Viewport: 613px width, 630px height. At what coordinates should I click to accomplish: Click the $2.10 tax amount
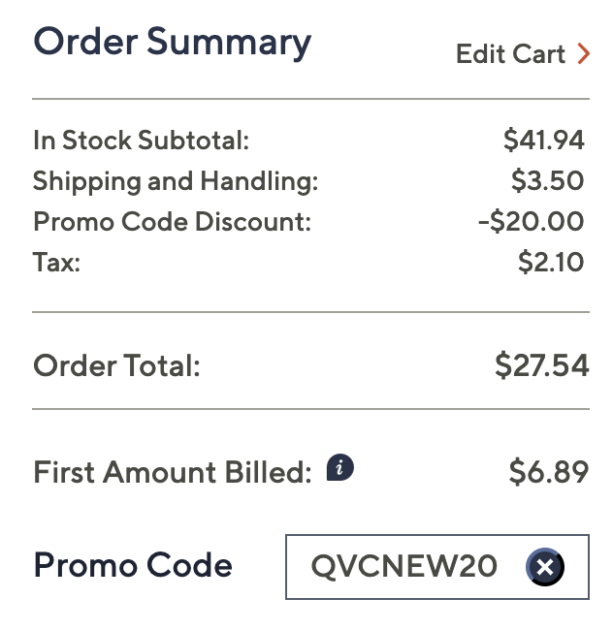tap(552, 261)
